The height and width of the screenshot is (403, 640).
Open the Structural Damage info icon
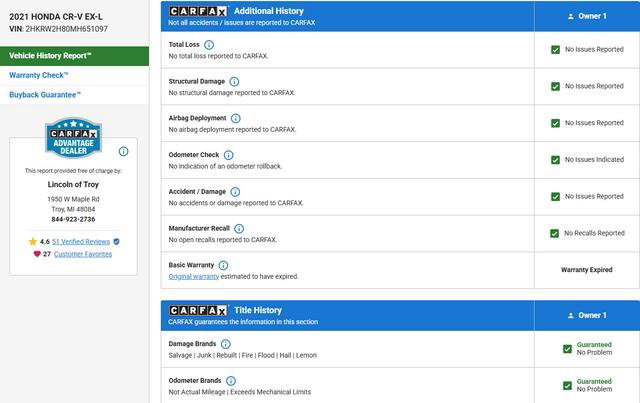coord(234,81)
